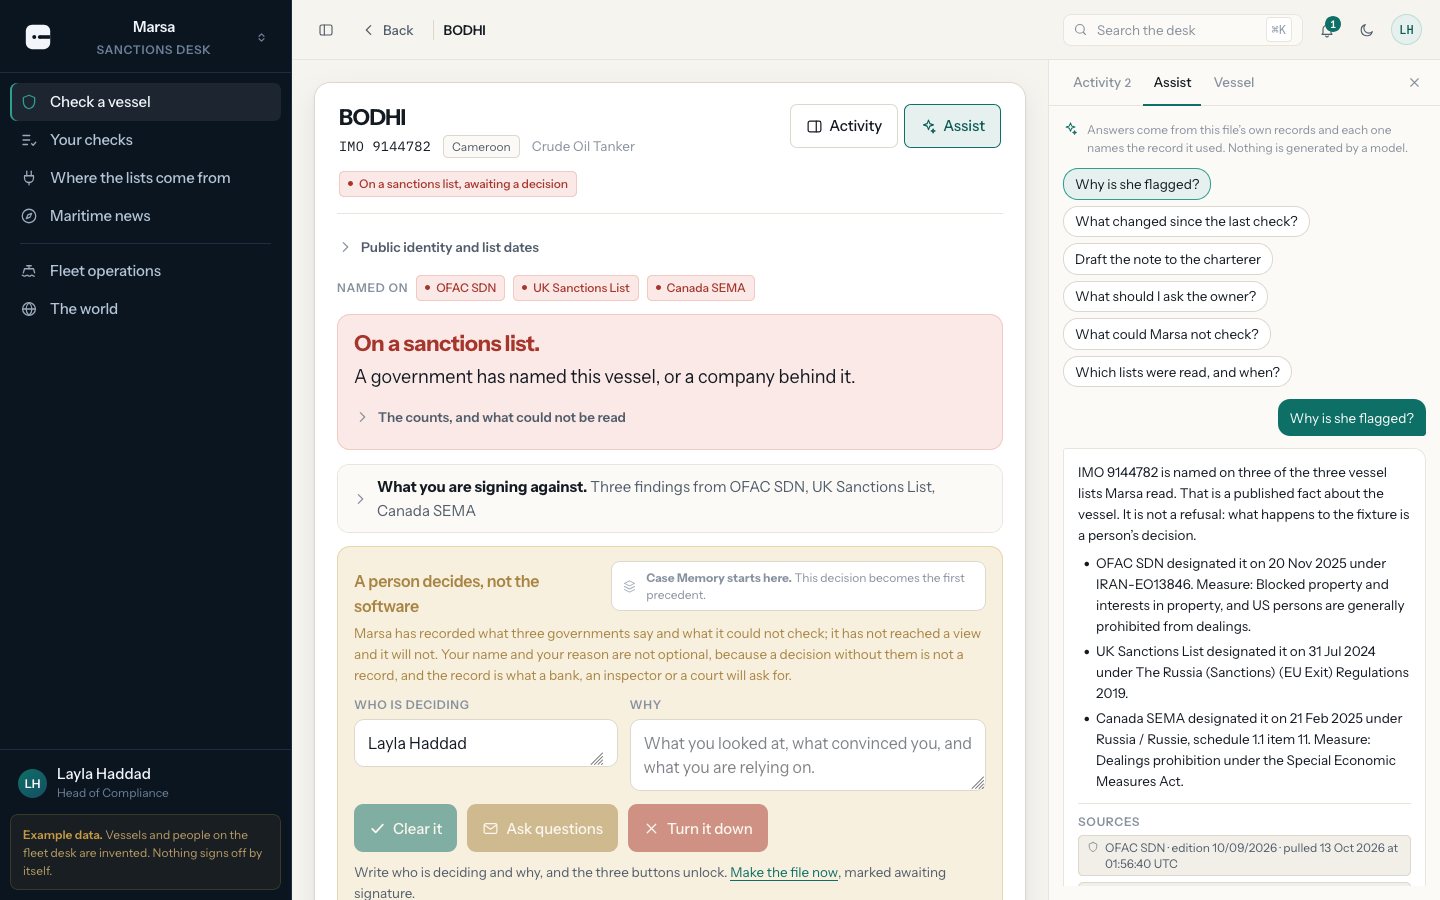
Task: Switch to the Vessel tab
Action: pyautogui.click(x=1234, y=83)
